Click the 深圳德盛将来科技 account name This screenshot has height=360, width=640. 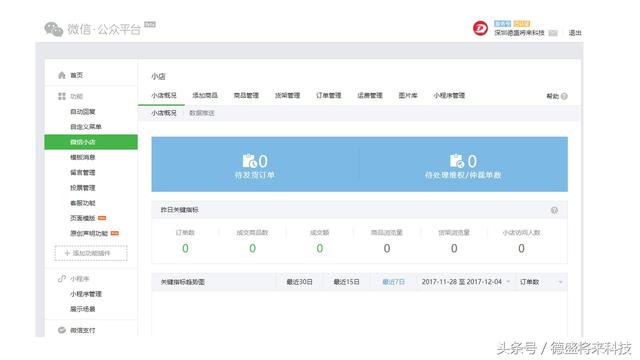(520, 33)
